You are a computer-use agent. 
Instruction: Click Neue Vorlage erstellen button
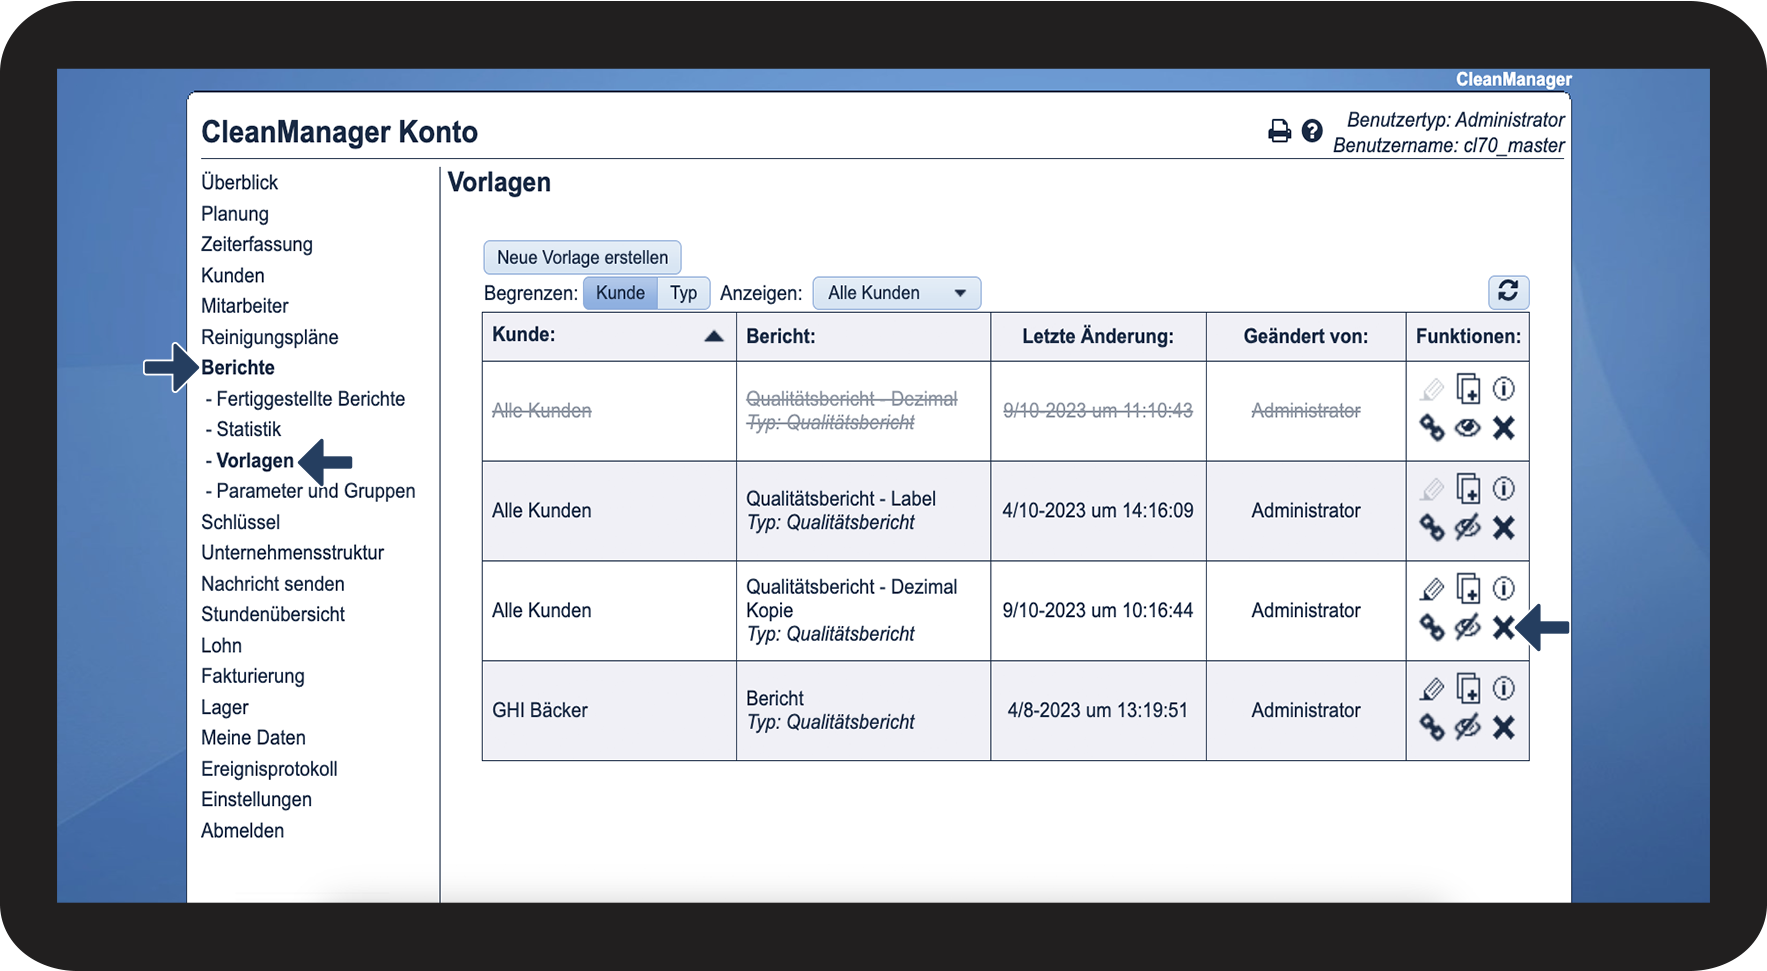click(582, 257)
